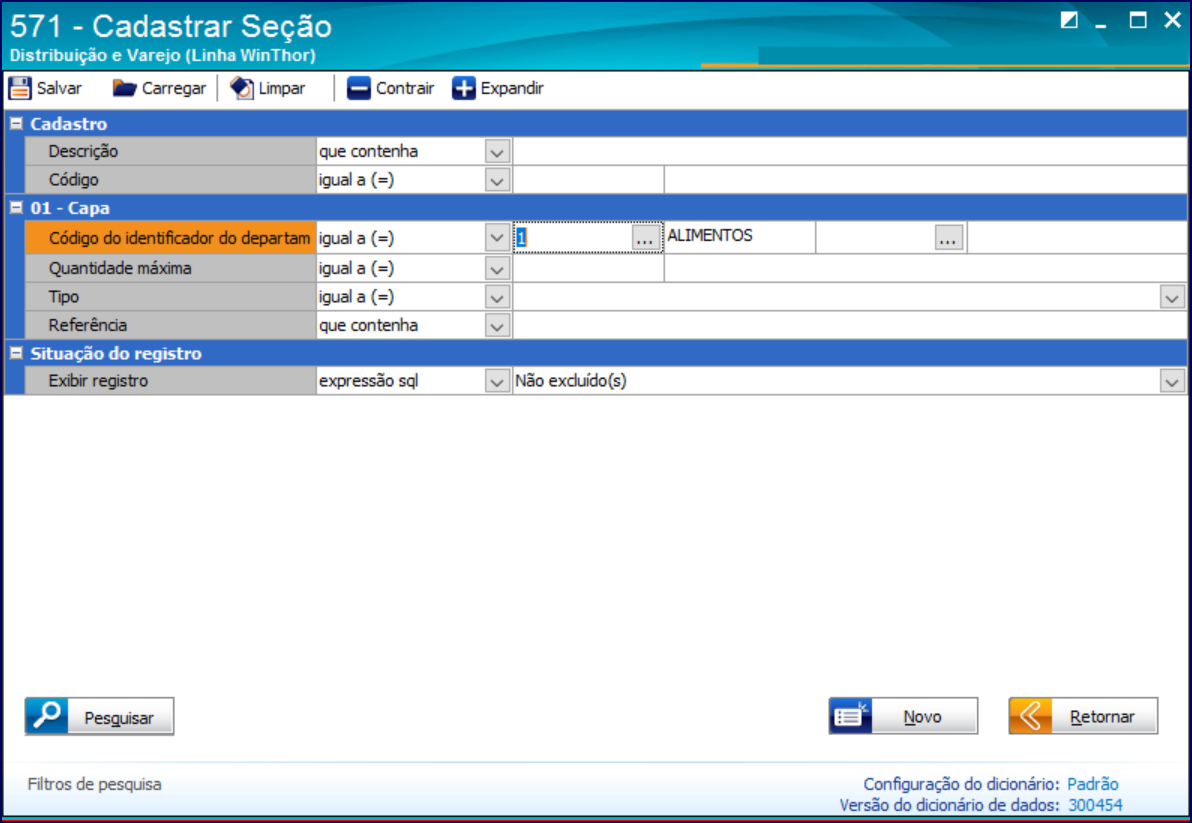Click the Referência value input field
Image resolution: width=1192 pixels, height=823 pixels.
point(850,325)
